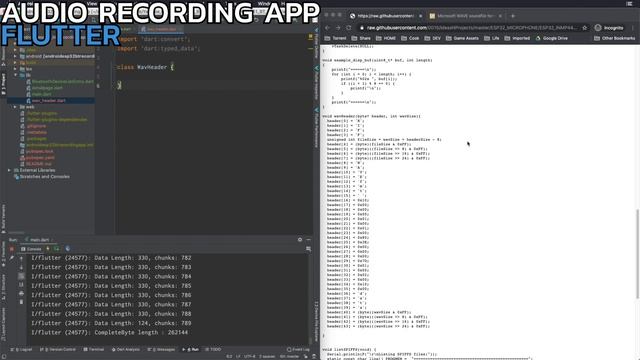This screenshot has height=360, width=640.
Task: Open the Version Control tool window
Action: point(58,349)
